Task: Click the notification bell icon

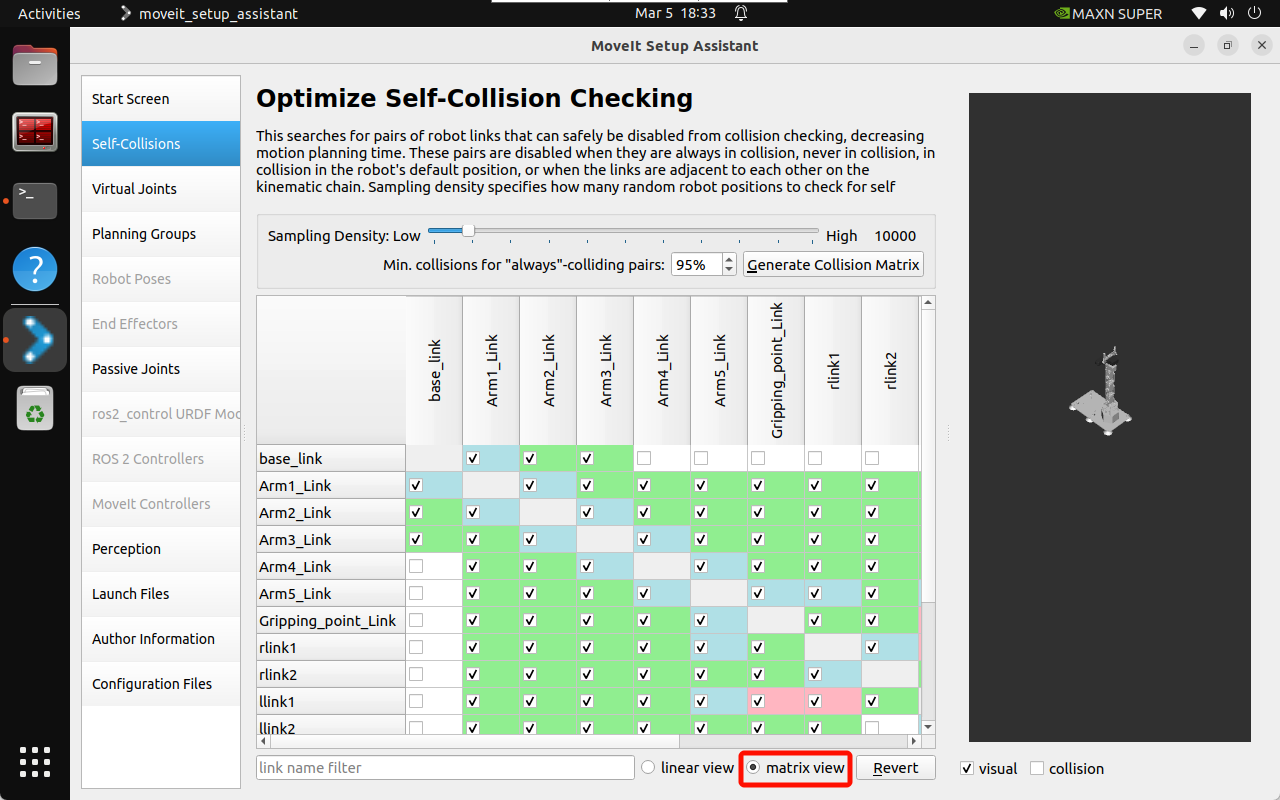Action: [x=741, y=13]
